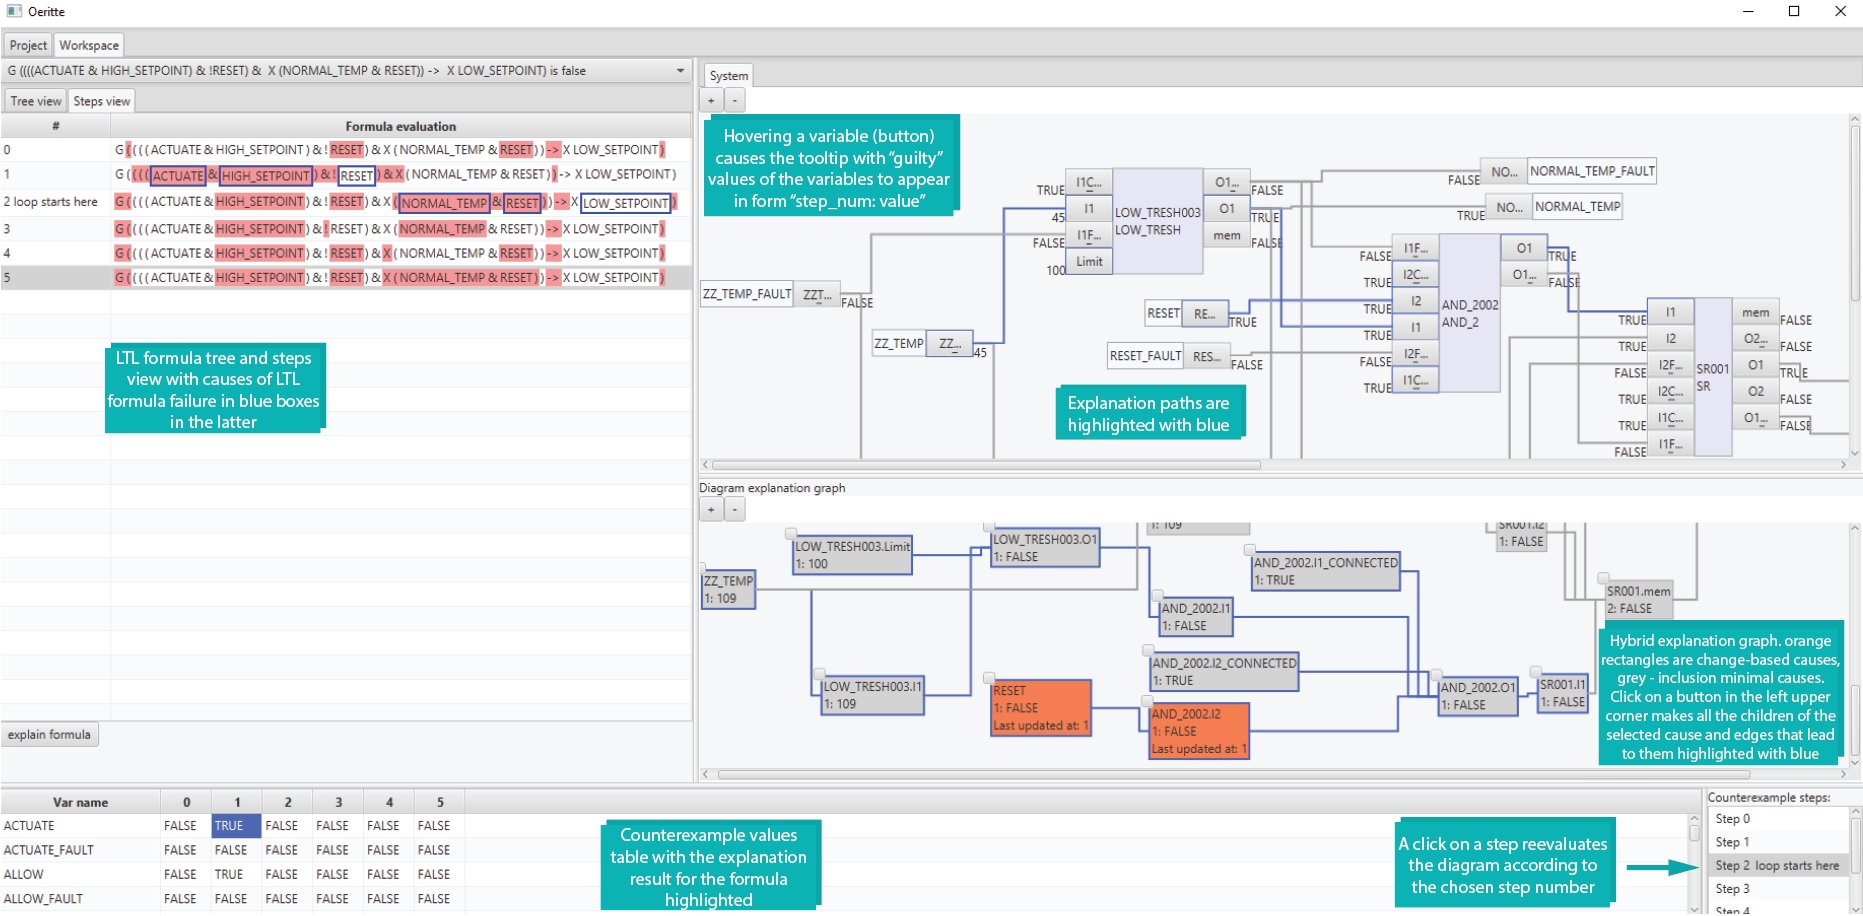This screenshot has width=1863, height=916.
Task: Click the System diagram horizontal scrollbar
Action: 985,465
